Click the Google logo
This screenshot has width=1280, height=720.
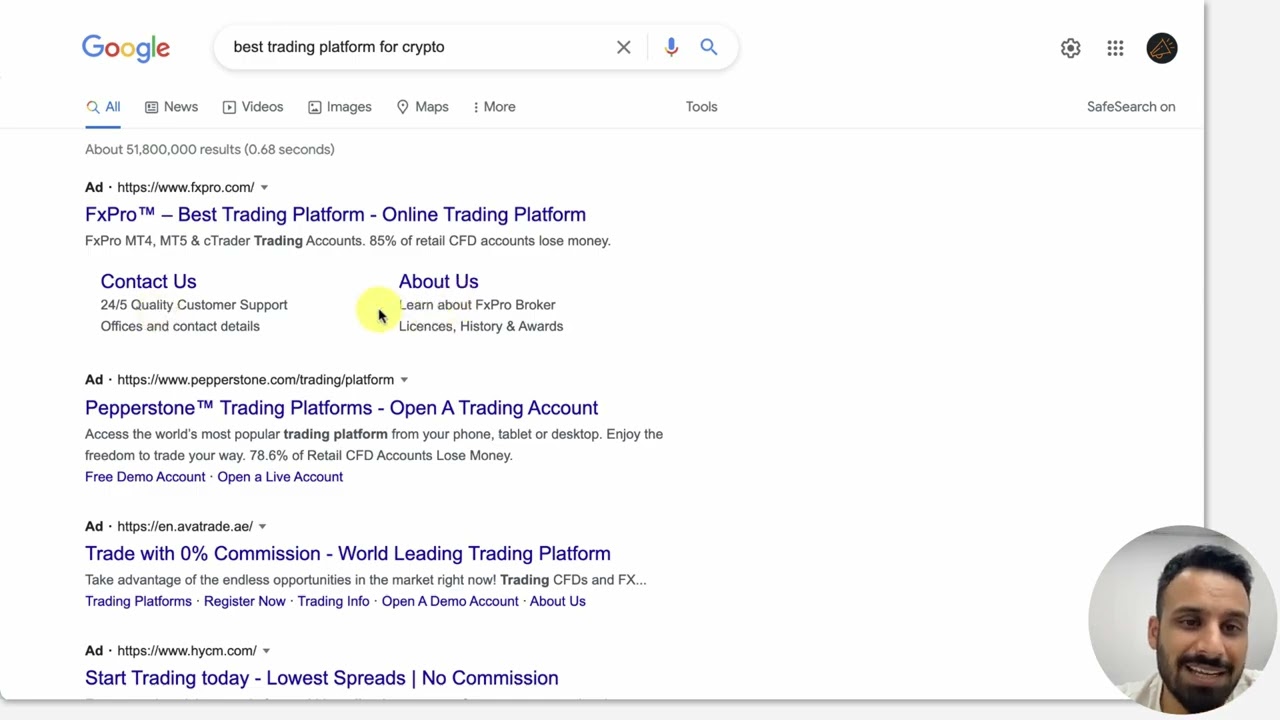[x=126, y=48]
